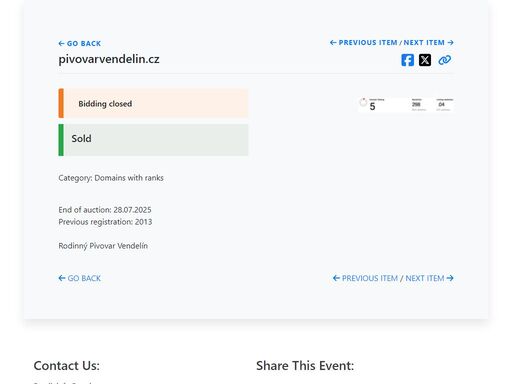Click the left arrow before bottom PREVIOUS ITEM
This screenshot has height=384, width=512.
click(x=336, y=278)
